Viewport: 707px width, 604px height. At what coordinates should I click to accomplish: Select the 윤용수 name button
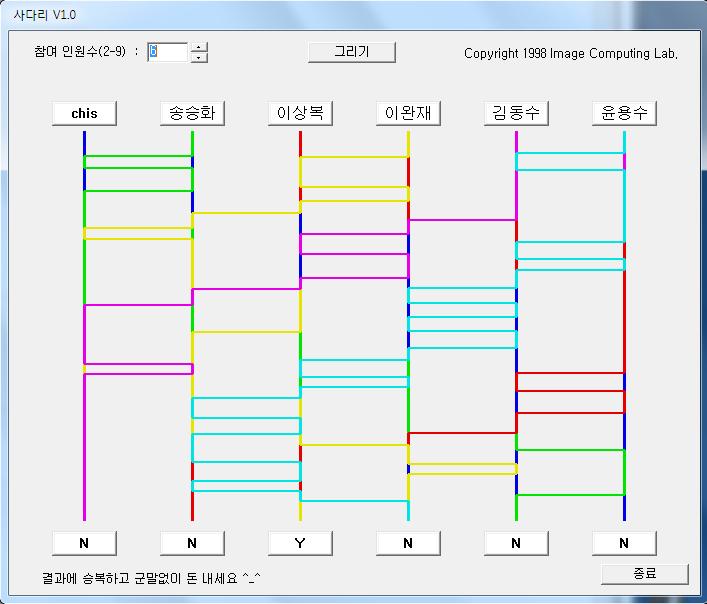click(x=624, y=113)
